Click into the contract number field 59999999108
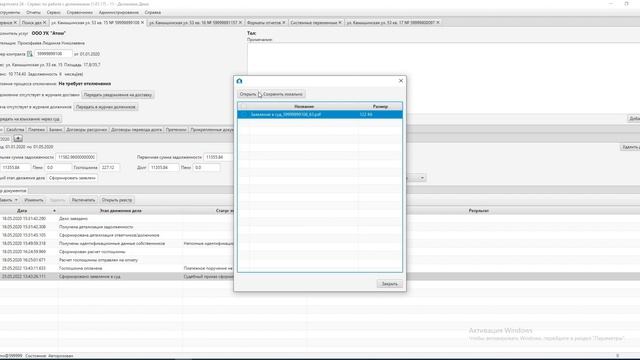The width and height of the screenshot is (640, 360). point(53,54)
